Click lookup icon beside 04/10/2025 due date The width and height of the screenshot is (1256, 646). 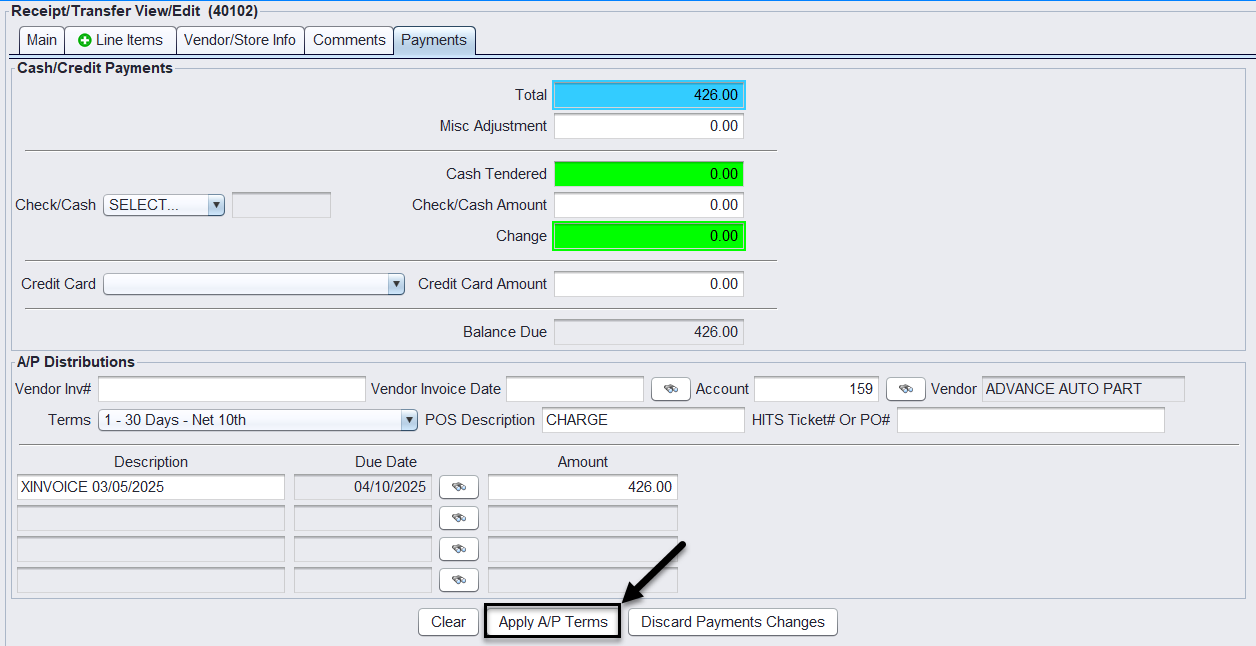click(x=459, y=487)
